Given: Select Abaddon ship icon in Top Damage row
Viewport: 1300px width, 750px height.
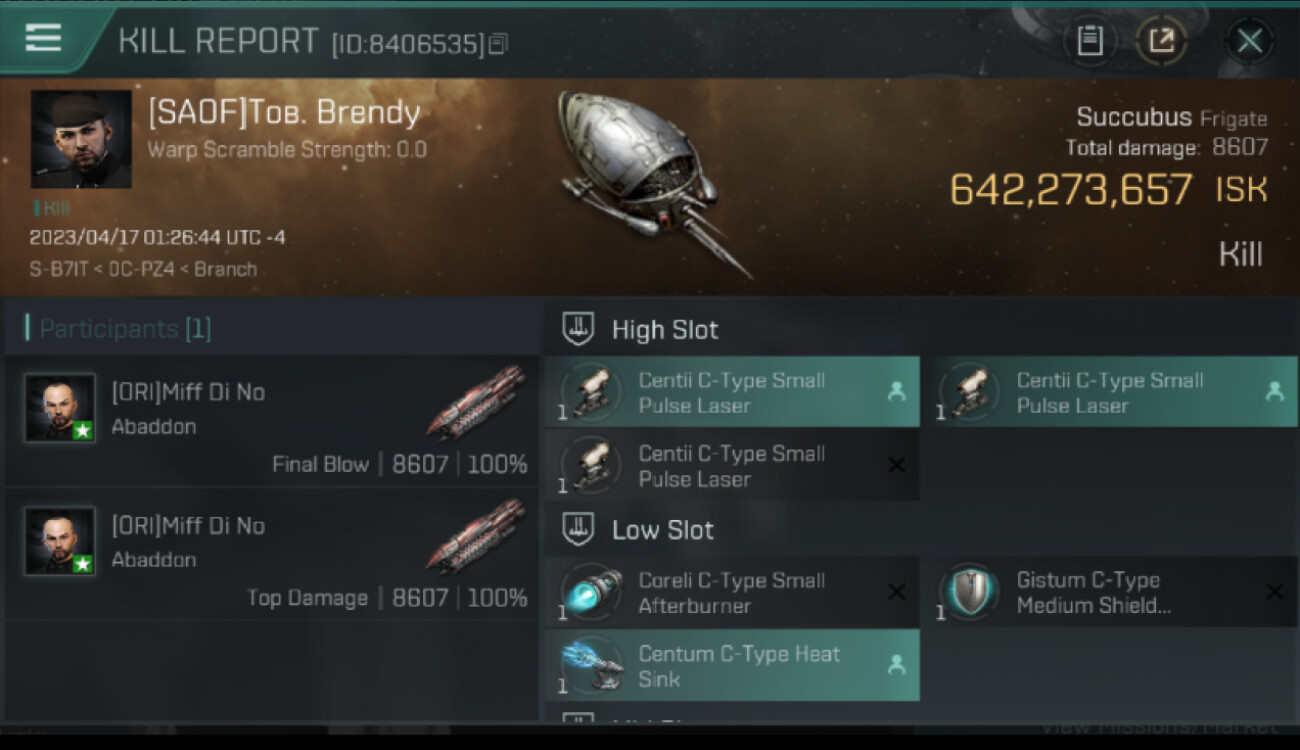Looking at the screenshot, I should tap(476, 536).
